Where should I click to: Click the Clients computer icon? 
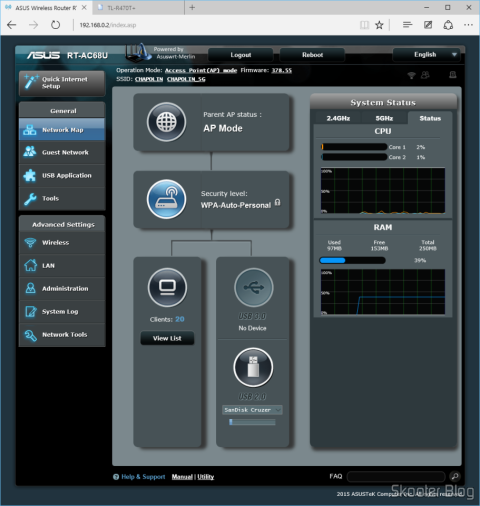click(167, 287)
